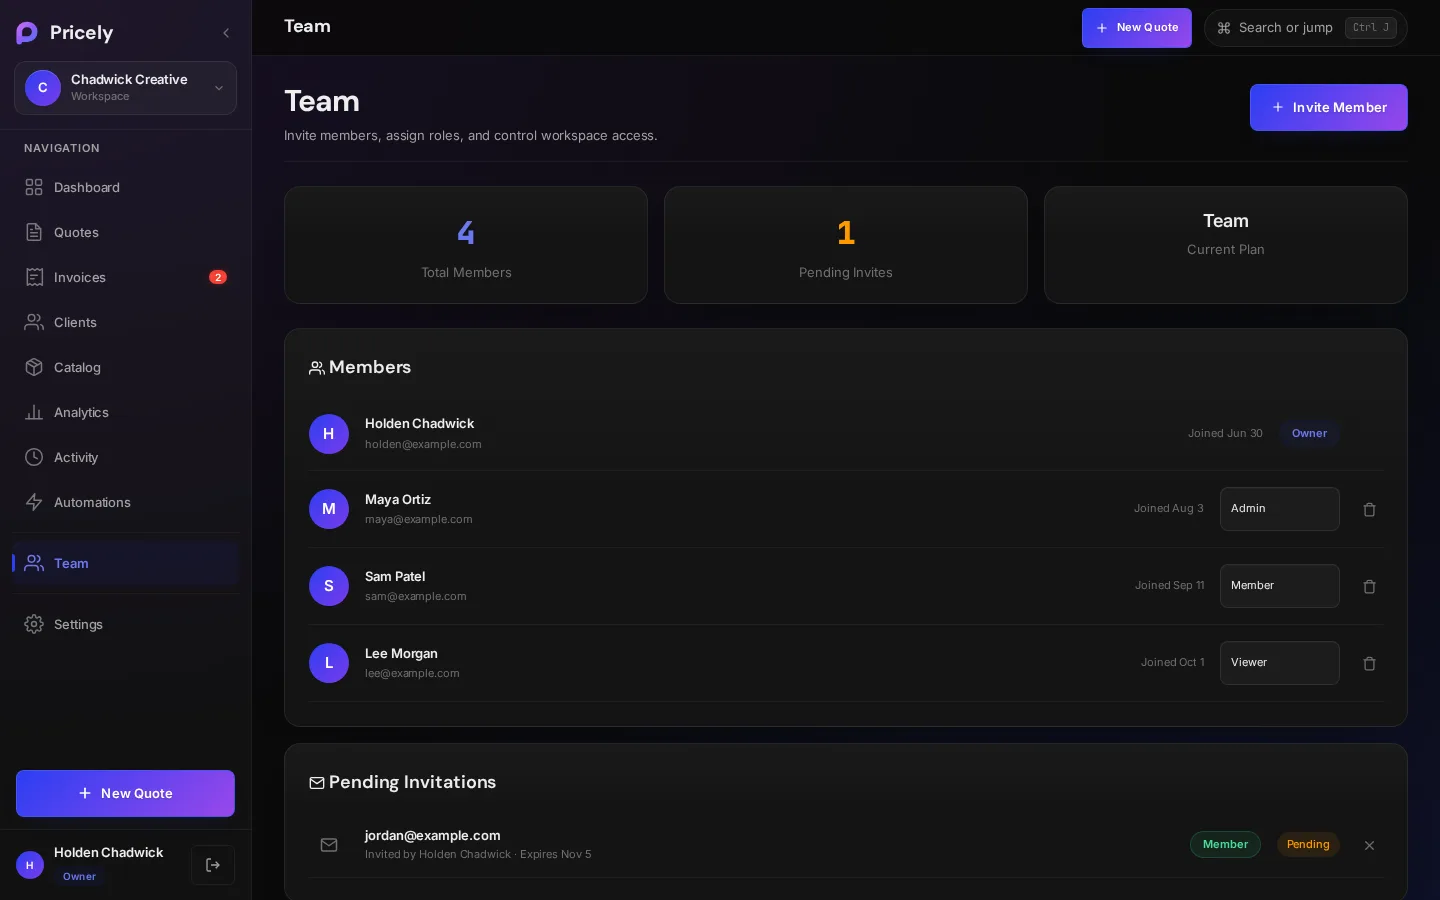Click the Pricely logo icon

(x=27, y=33)
